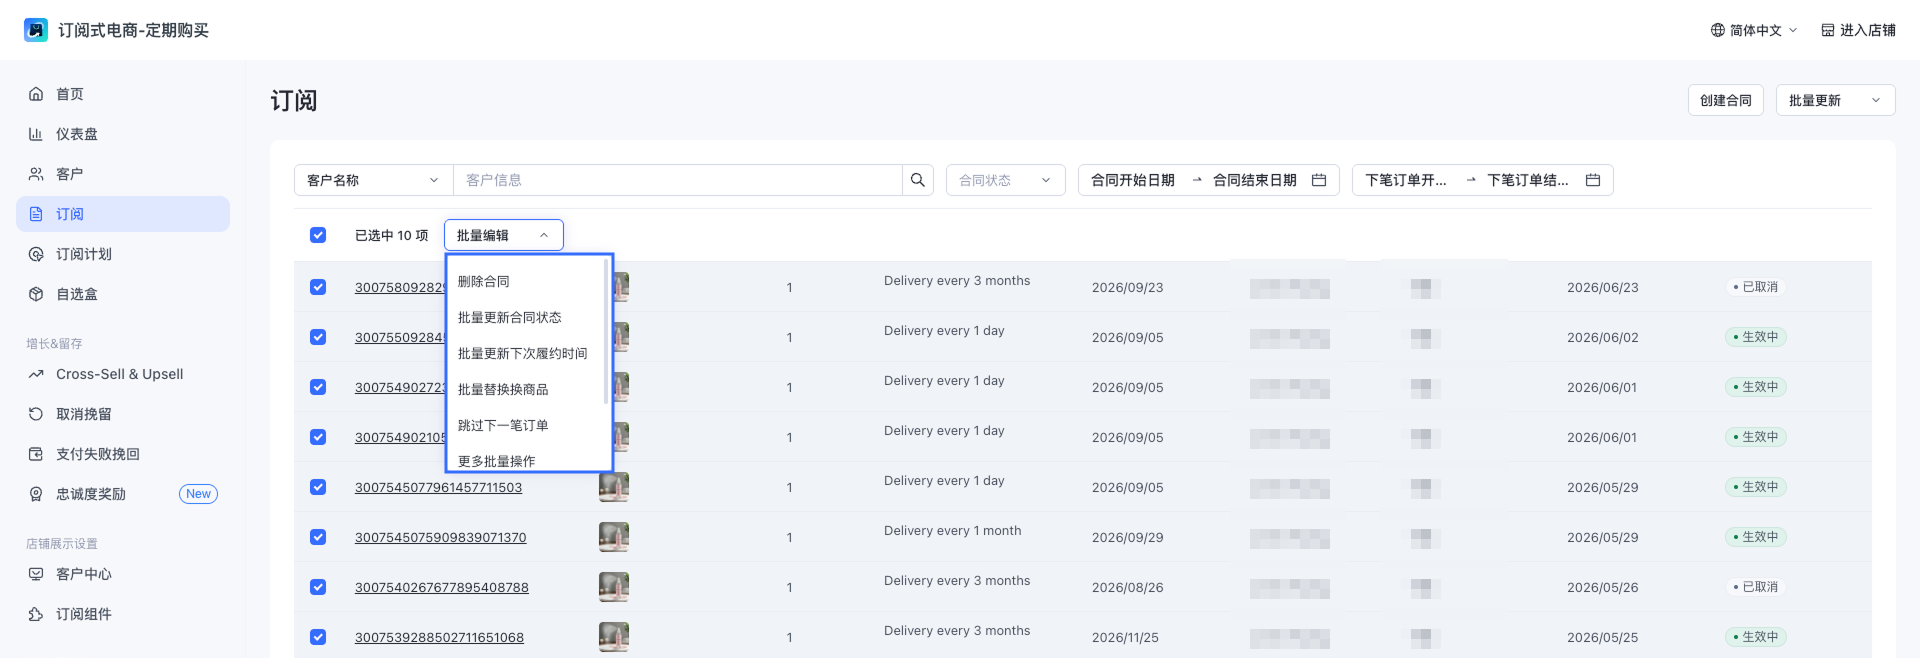Click the 进入店铺 store icon
The width and height of the screenshot is (1920, 658).
[1828, 30]
